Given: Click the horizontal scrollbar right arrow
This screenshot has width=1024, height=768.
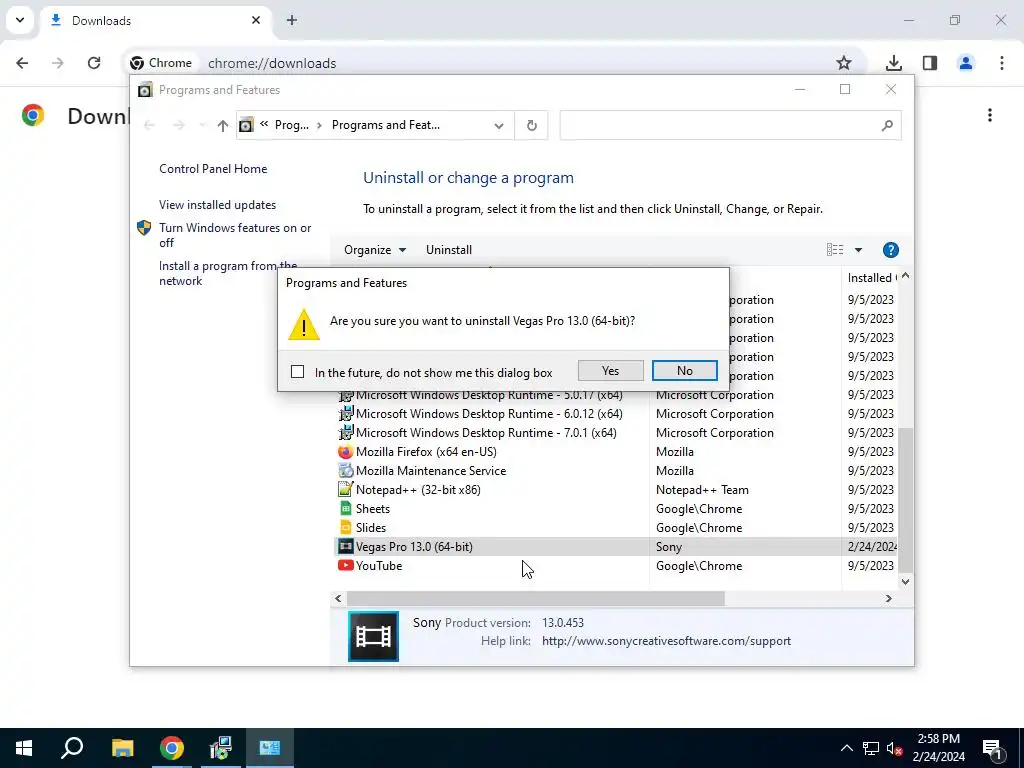Looking at the screenshot, I should (x=888, y=598).
